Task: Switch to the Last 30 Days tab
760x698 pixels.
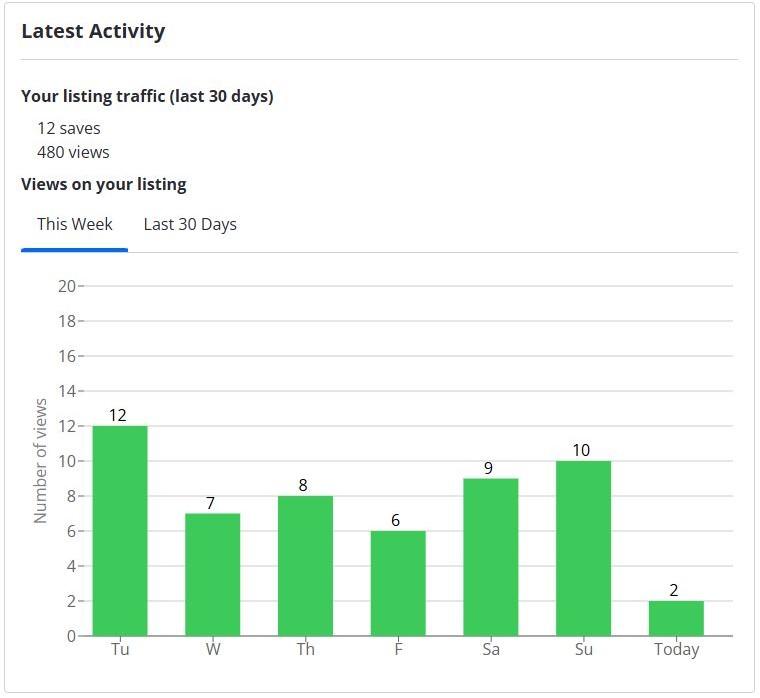Action: click(190, 224)
